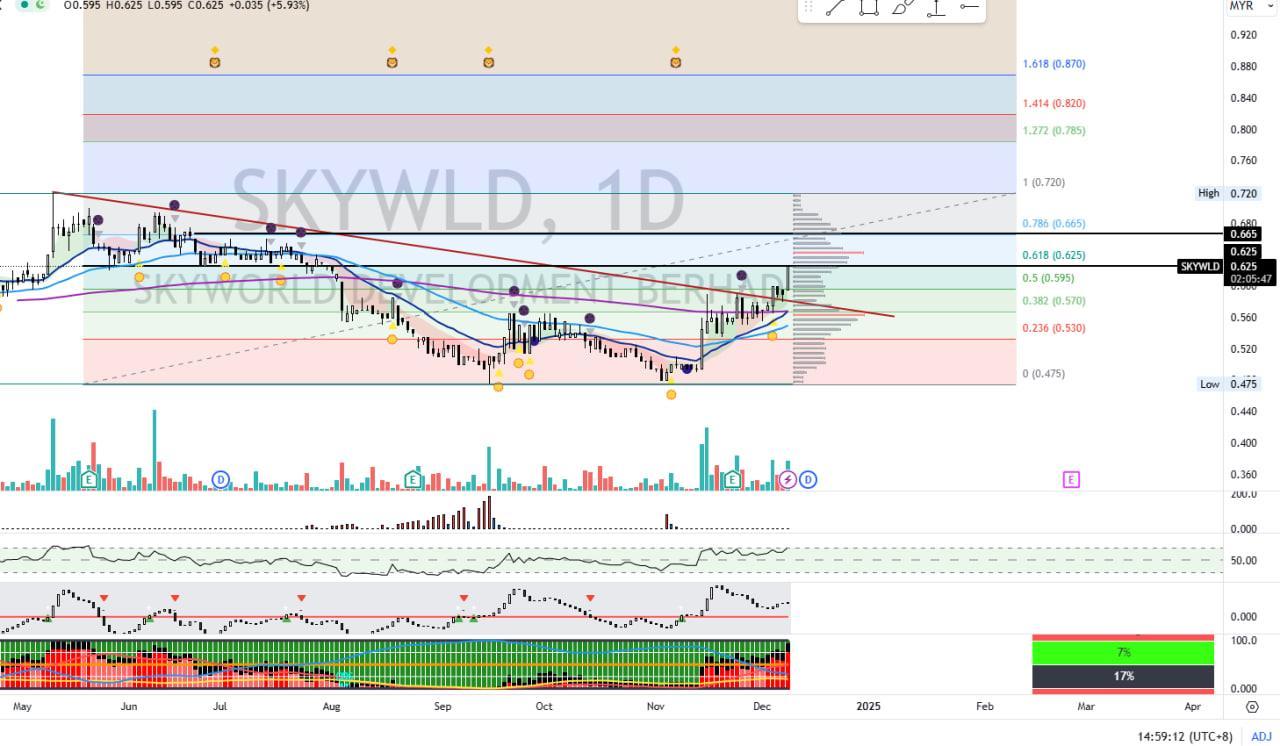Click the 2025 label on time axis

tap(868, 706)
